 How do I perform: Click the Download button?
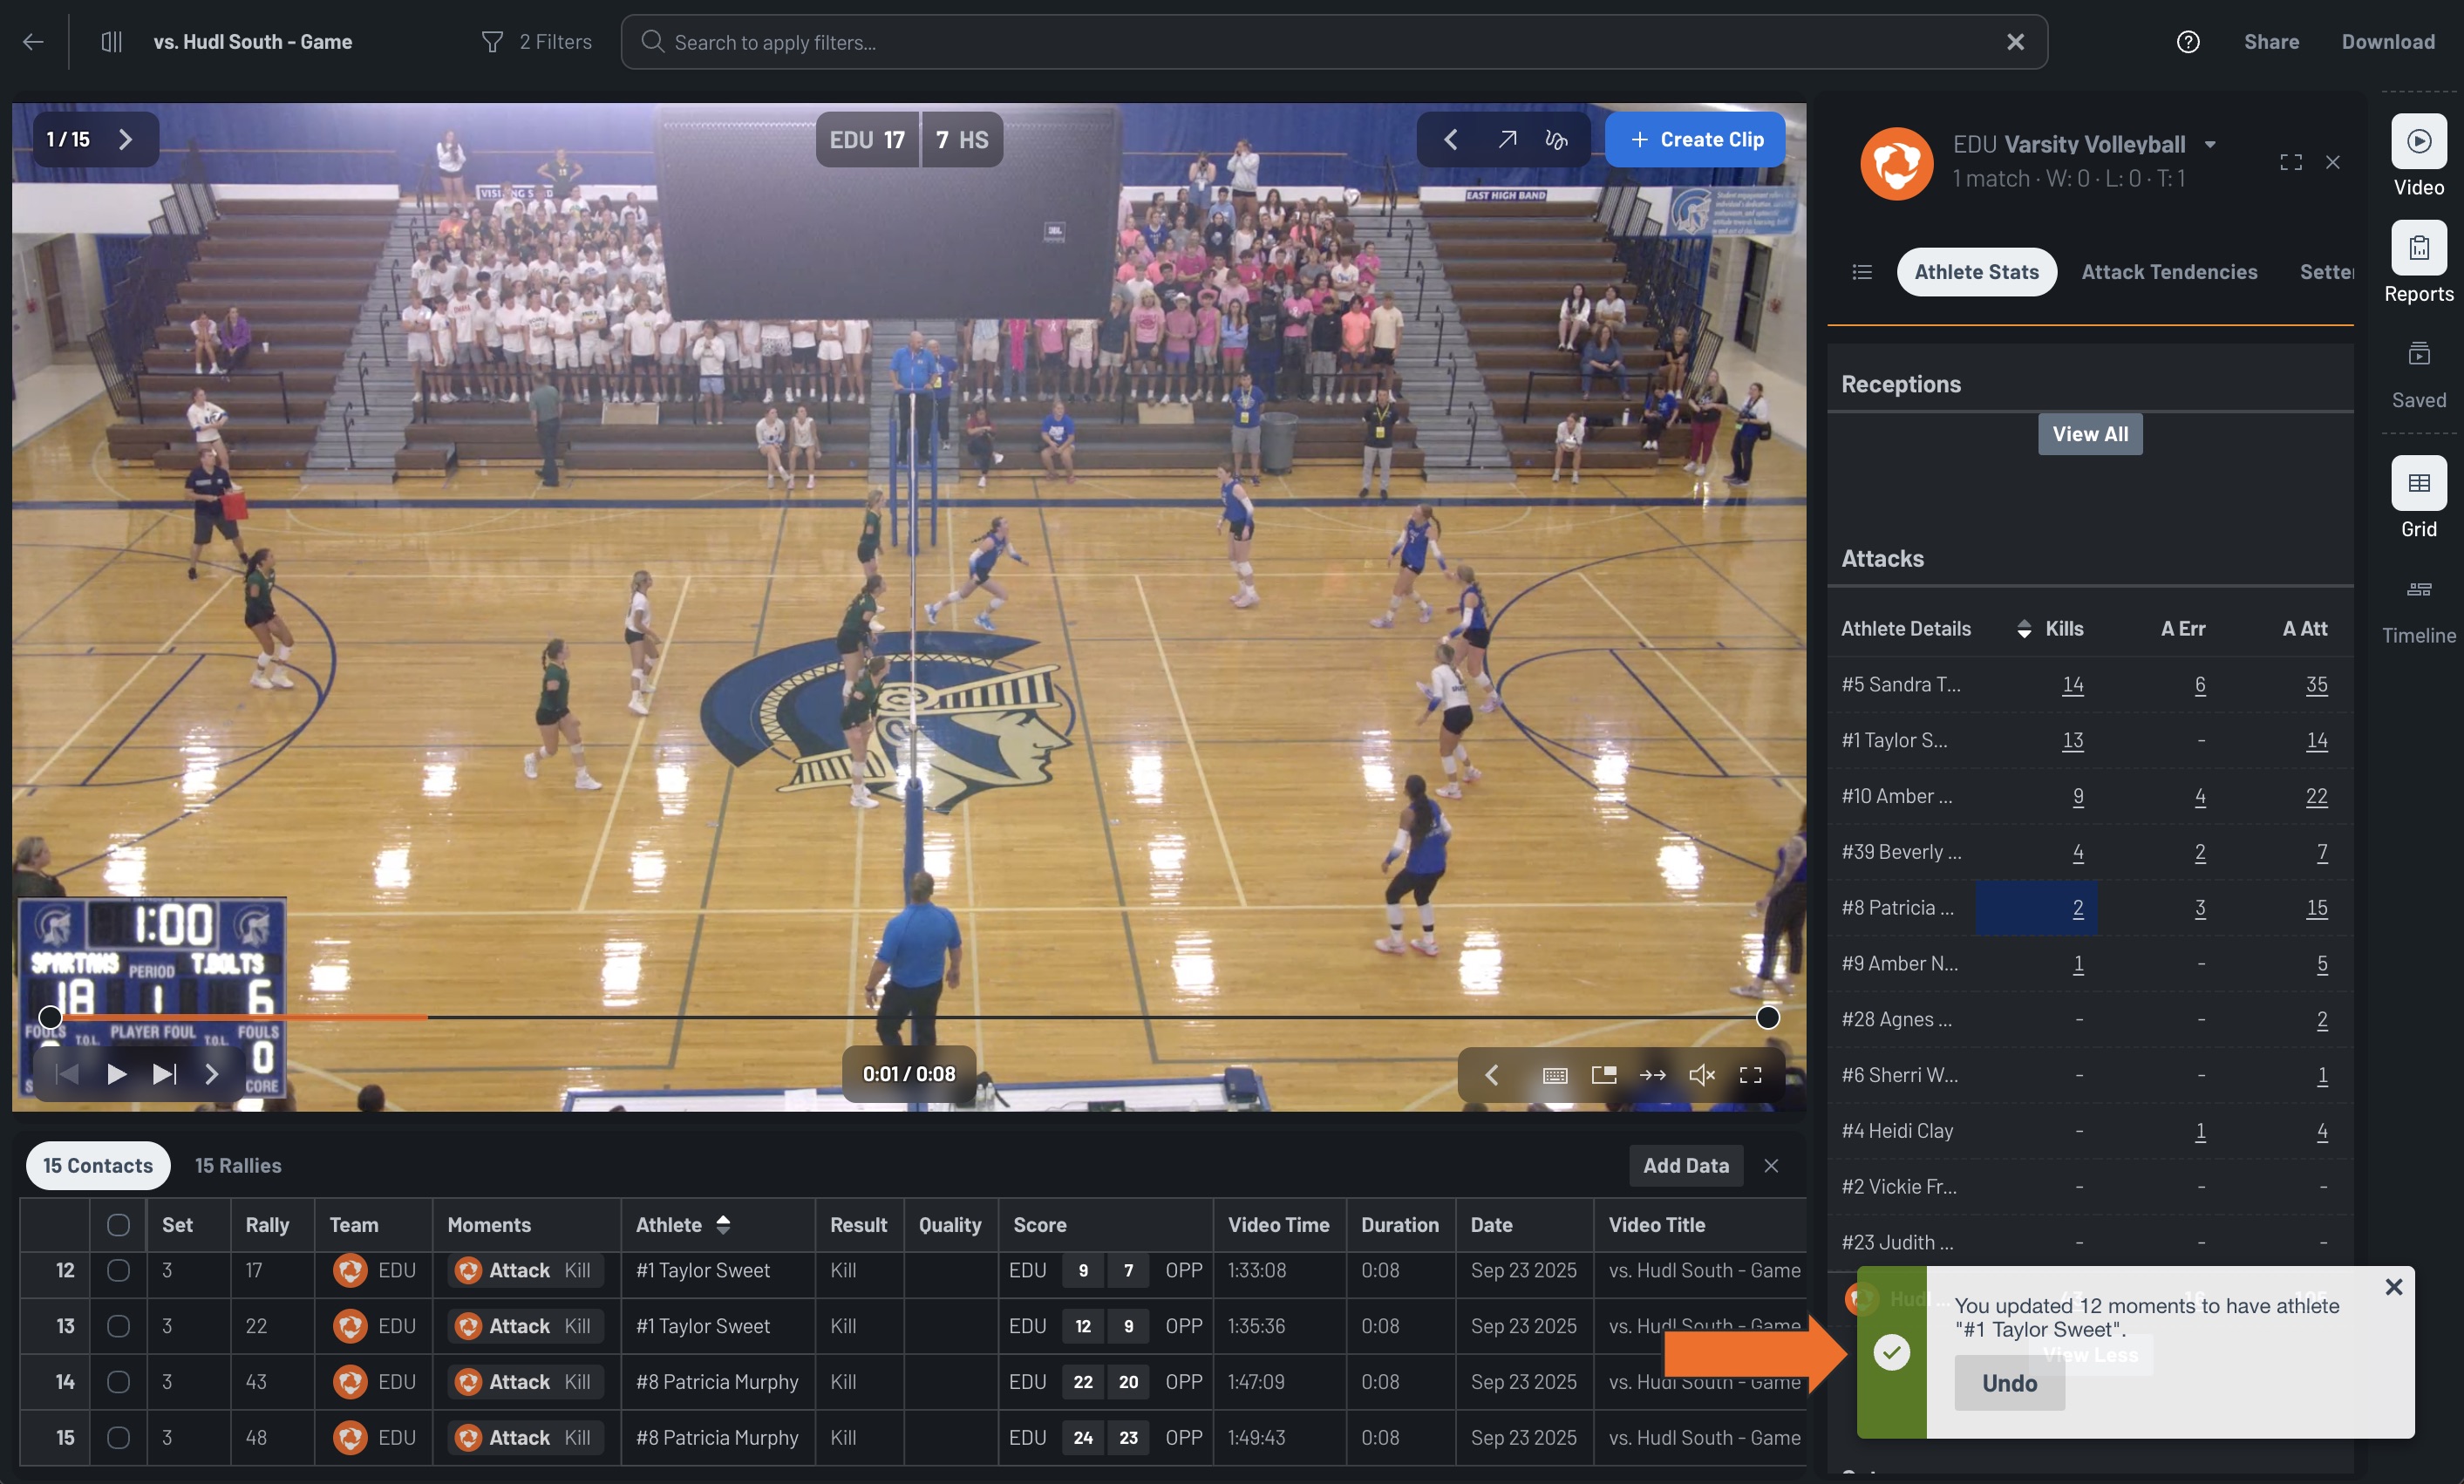(2388, 42)
